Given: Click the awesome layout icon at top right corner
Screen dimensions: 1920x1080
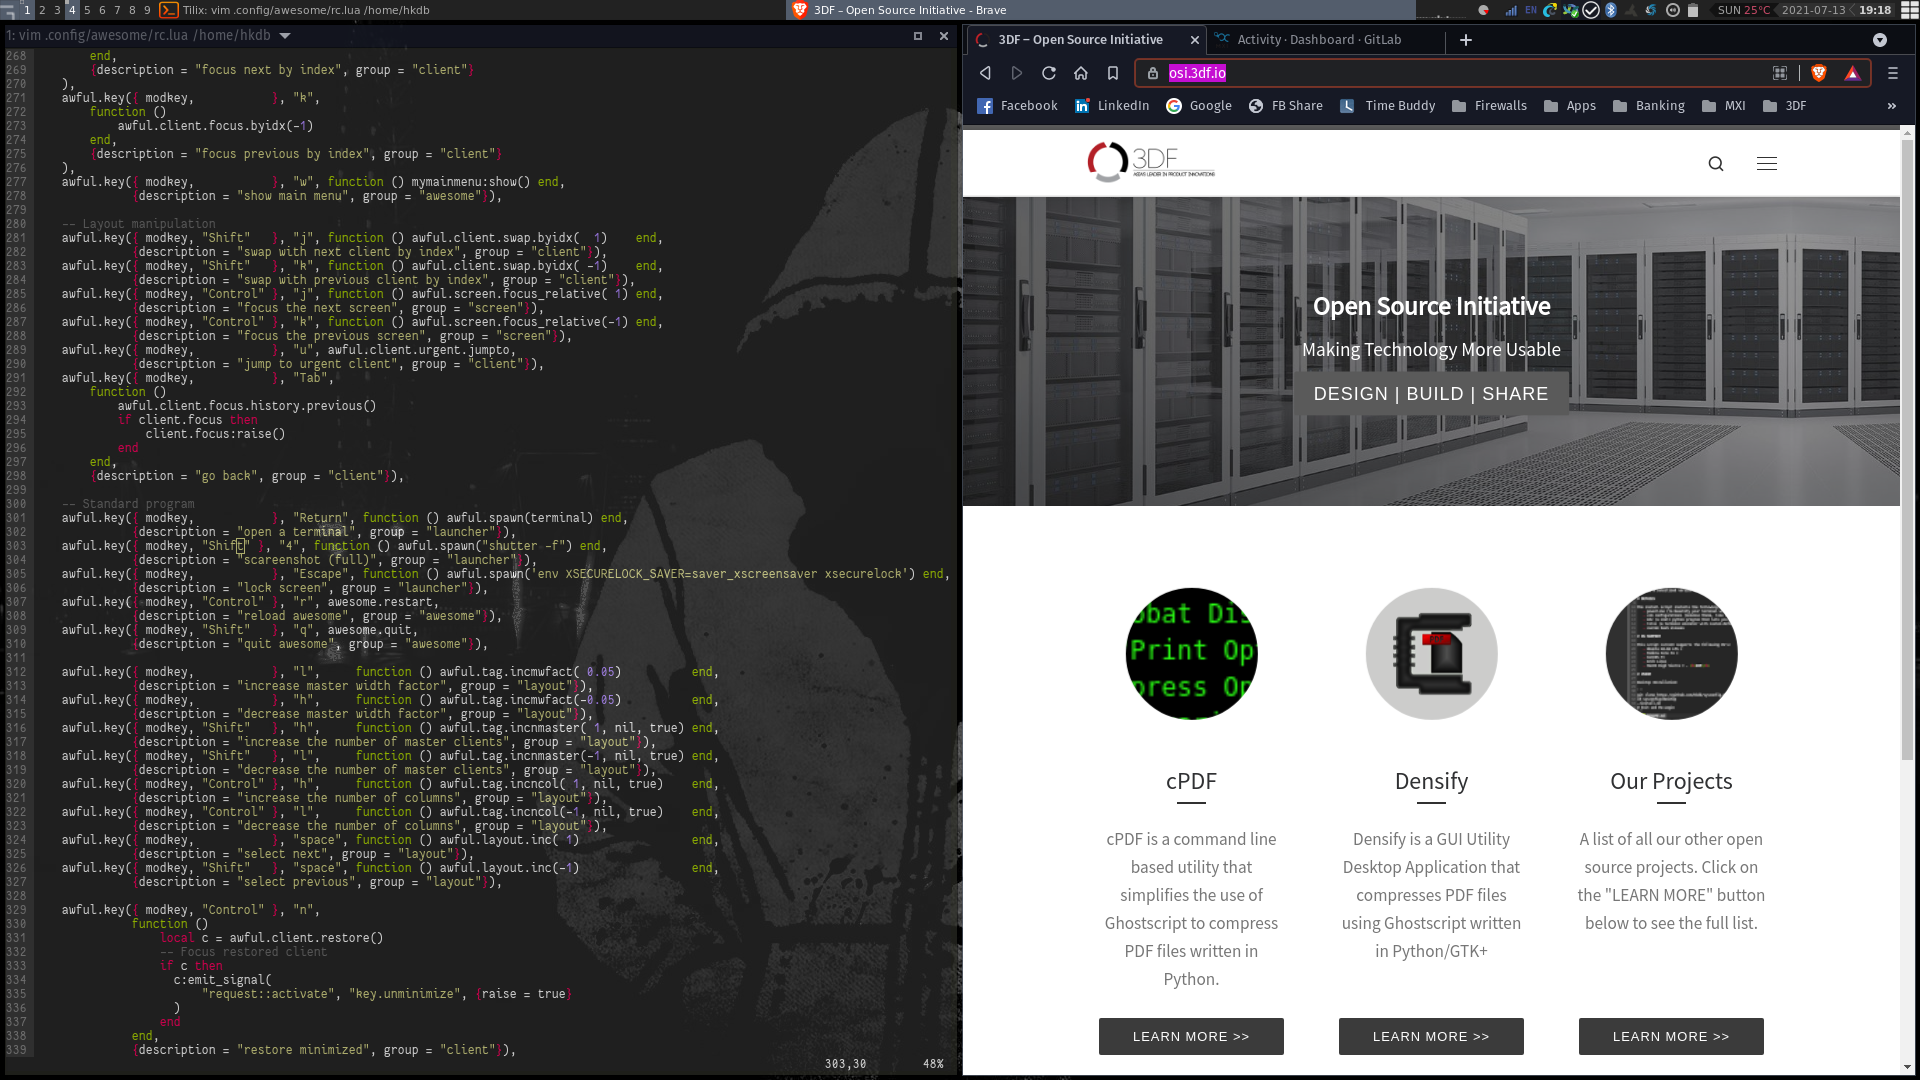Looking at the screenshot, I should point(1908,10).
